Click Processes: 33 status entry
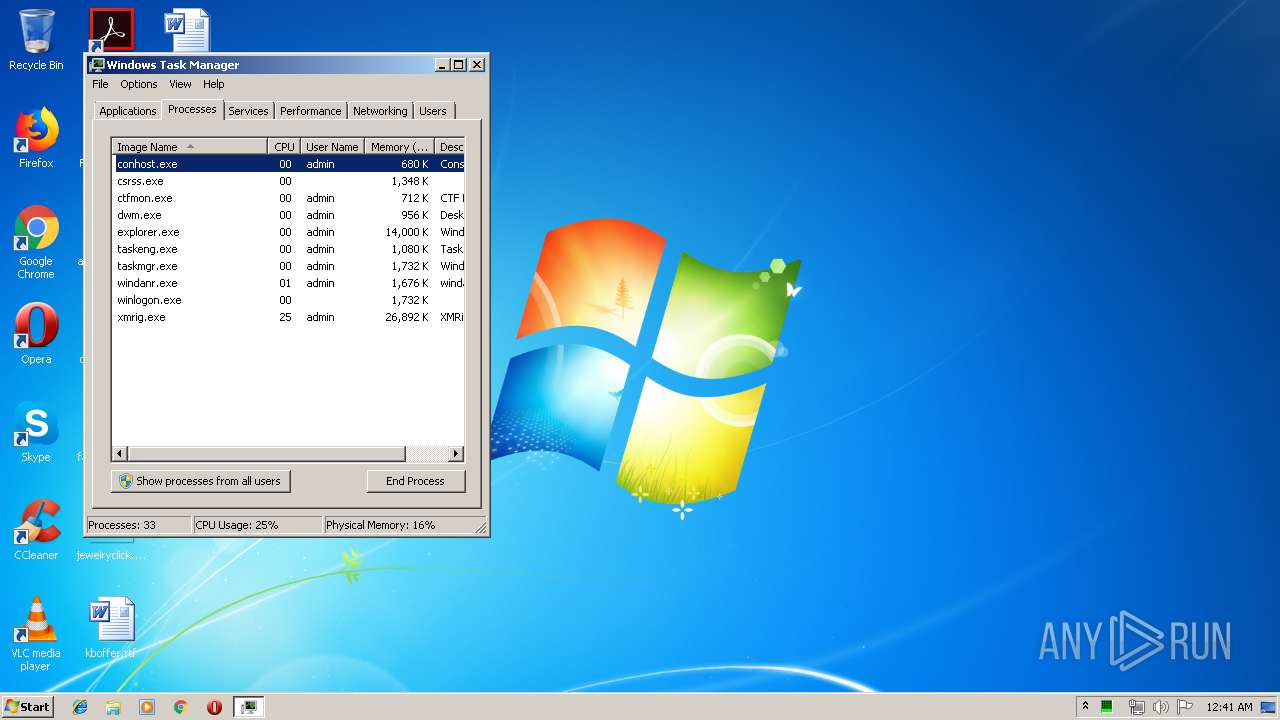 coord(138,525)
